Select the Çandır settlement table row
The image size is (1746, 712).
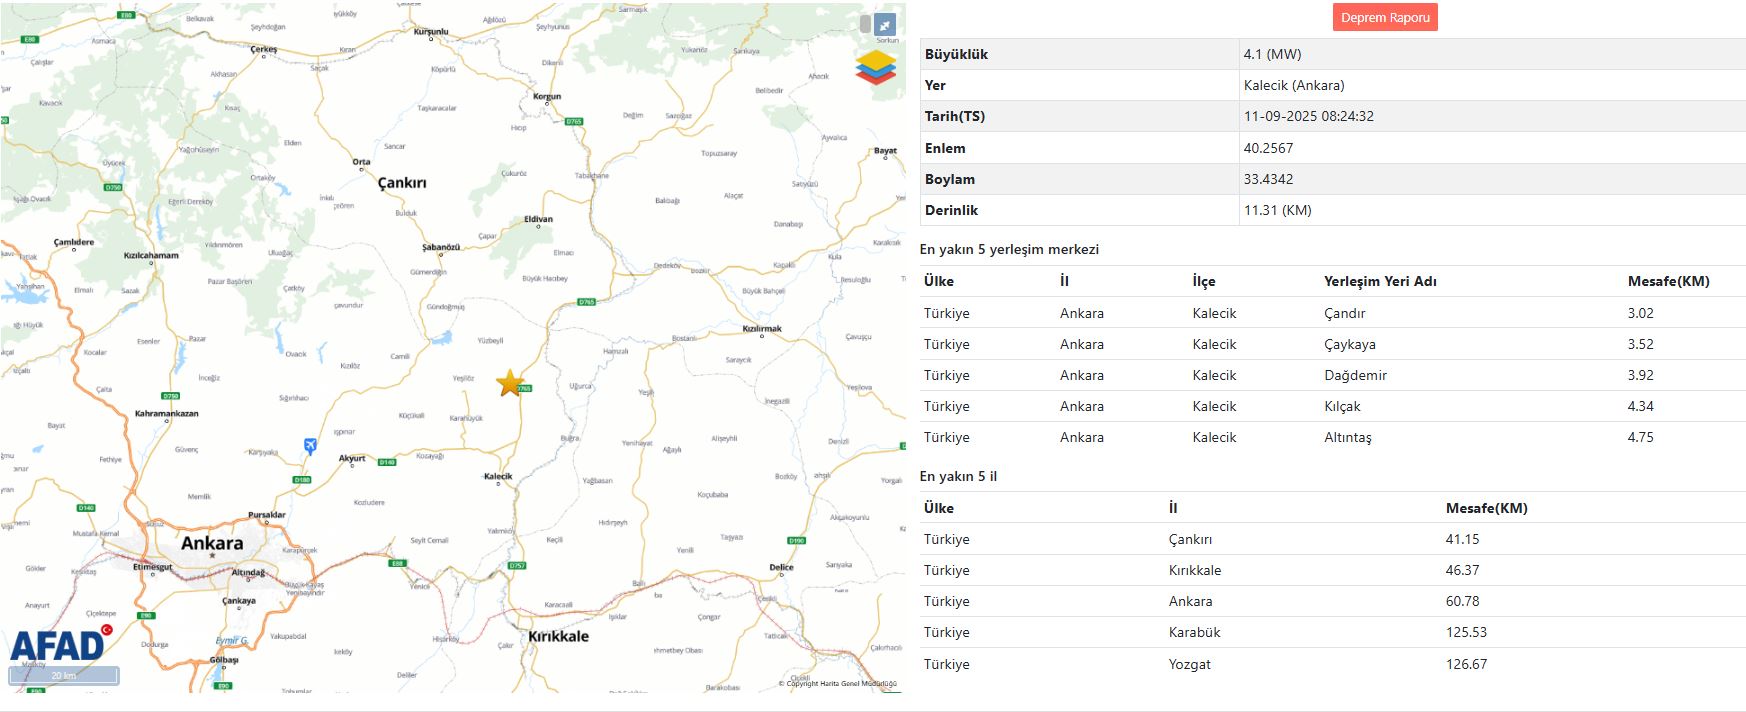(x=1332, y=313)
